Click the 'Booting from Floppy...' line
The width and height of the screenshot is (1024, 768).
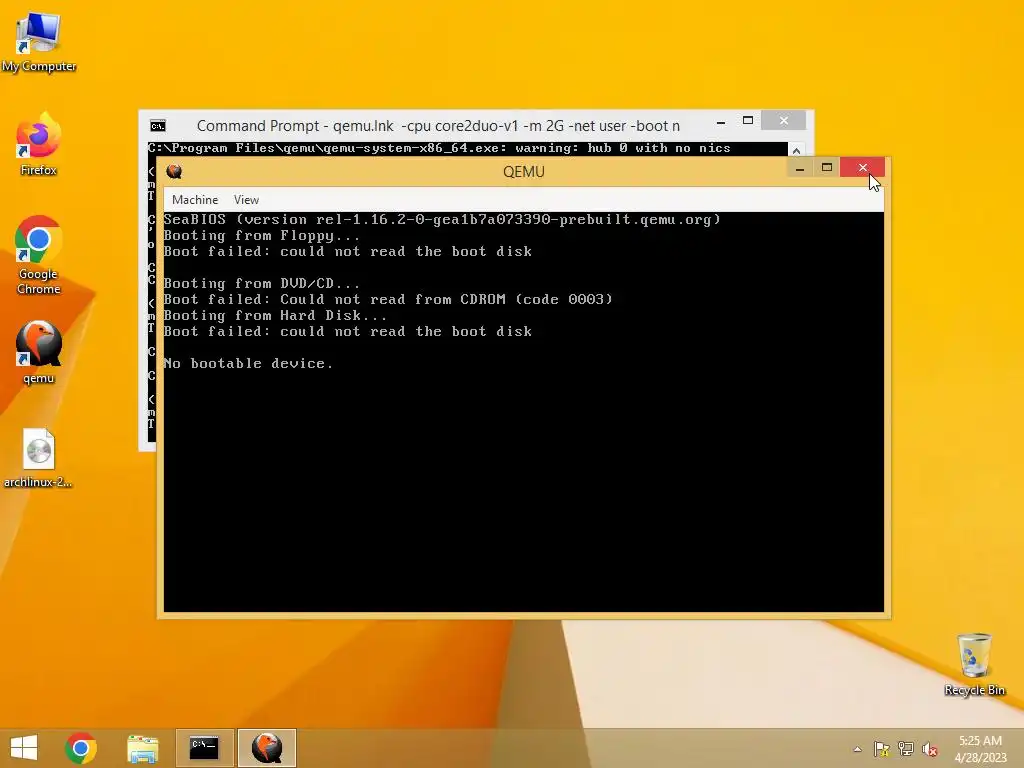point(261,236)
